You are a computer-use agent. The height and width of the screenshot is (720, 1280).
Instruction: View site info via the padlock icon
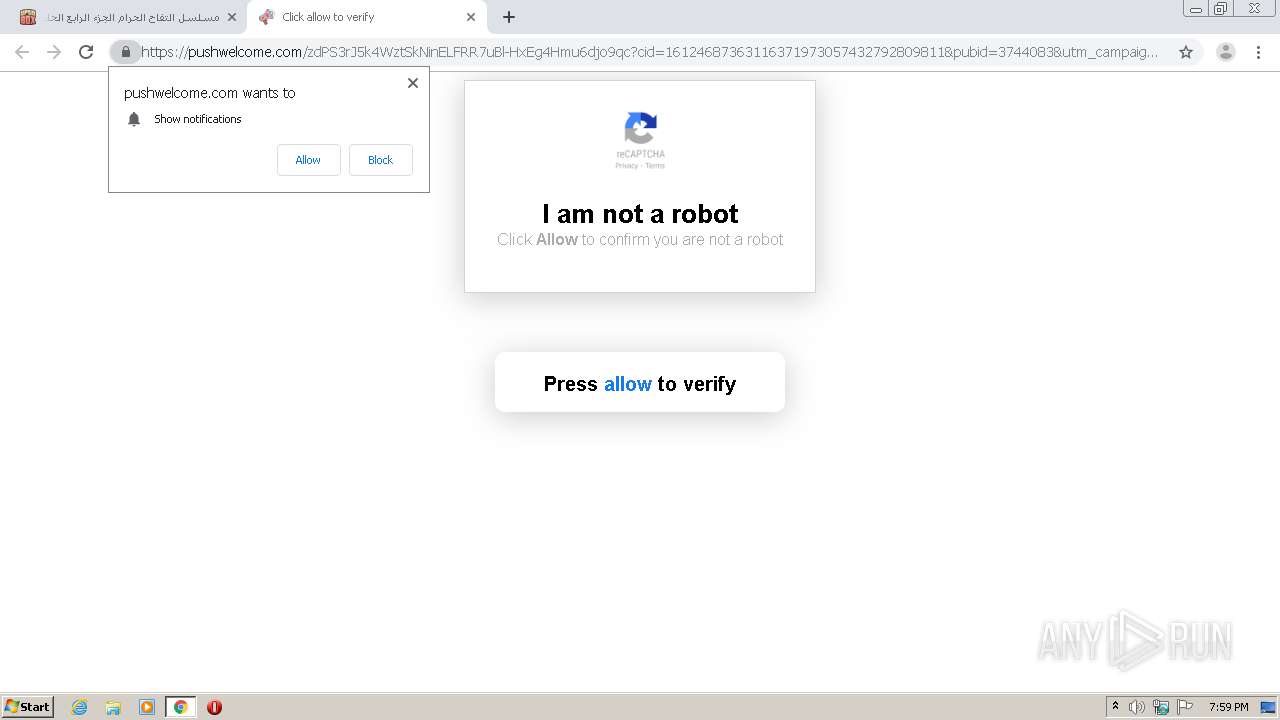(125, 52)
